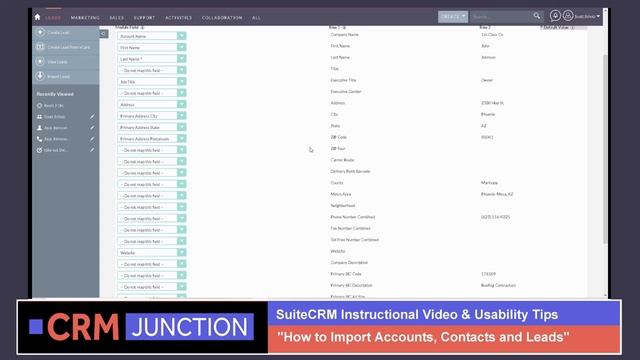640x360 pixels.
Task: Click the 'Executive Title' row label
Action: point(343,80)
